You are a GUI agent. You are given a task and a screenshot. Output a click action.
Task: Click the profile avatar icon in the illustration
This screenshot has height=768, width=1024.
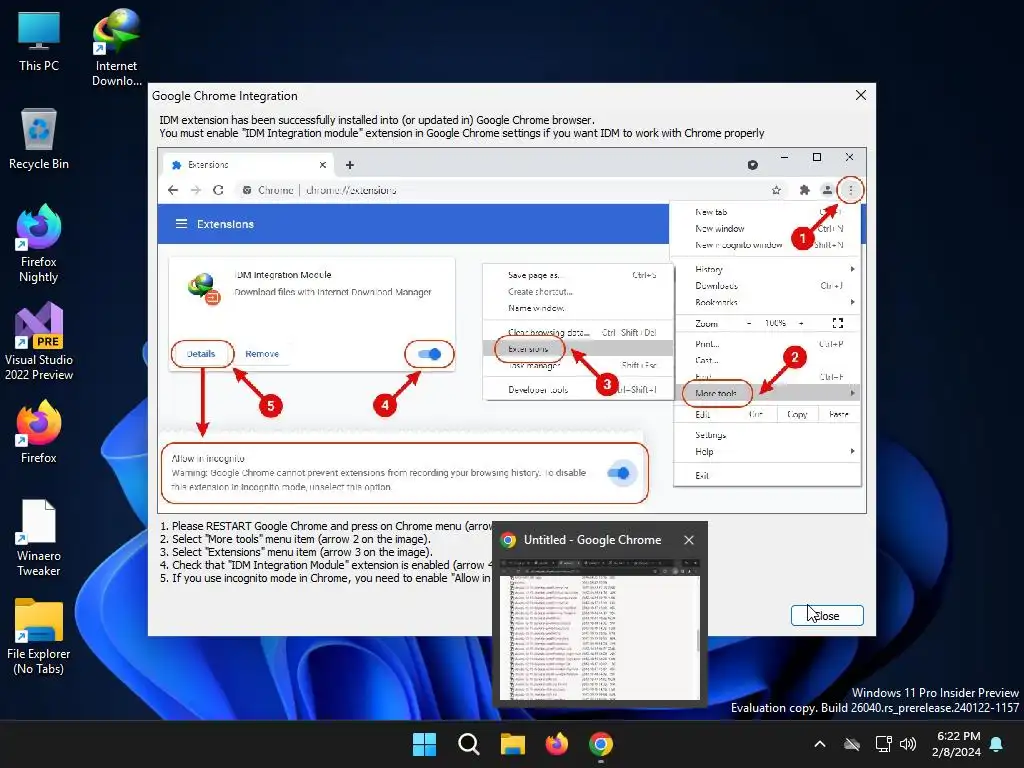(827, 190)
